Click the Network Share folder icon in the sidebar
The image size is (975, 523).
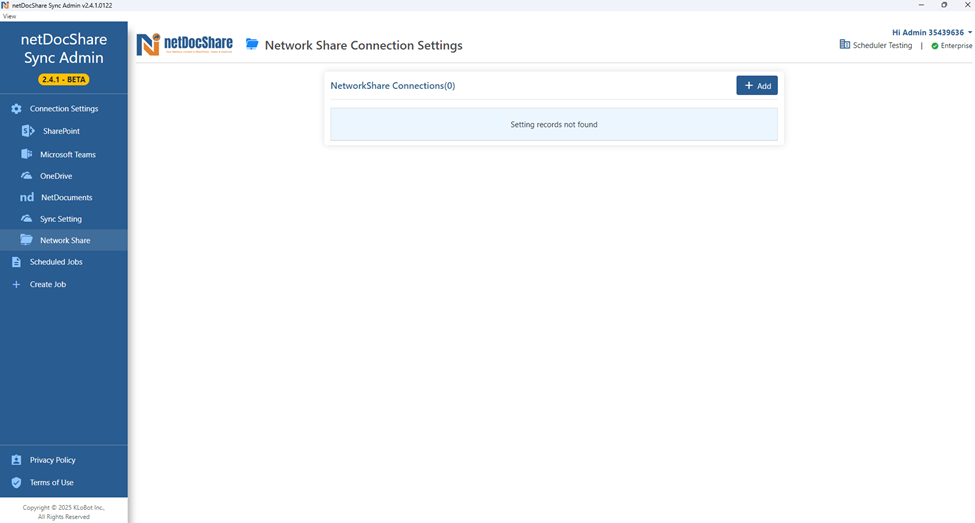pyautogui.click(x=27, y=240)
